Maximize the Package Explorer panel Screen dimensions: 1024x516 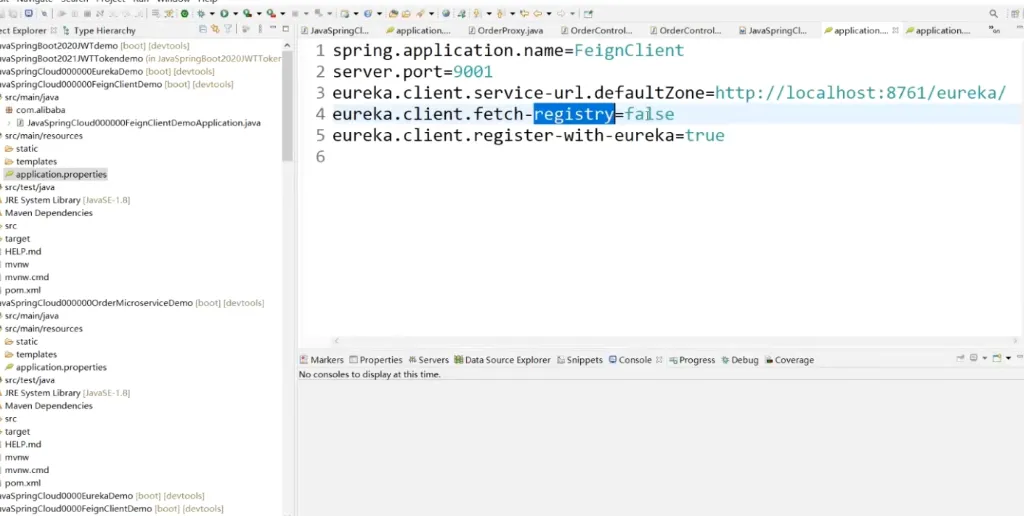point(285,29)
